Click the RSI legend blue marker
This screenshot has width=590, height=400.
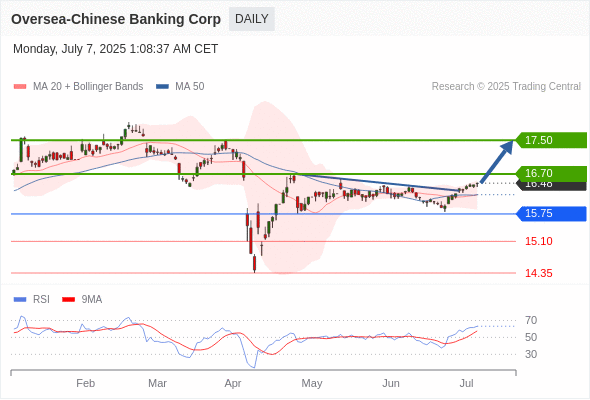tap(20, 300)
